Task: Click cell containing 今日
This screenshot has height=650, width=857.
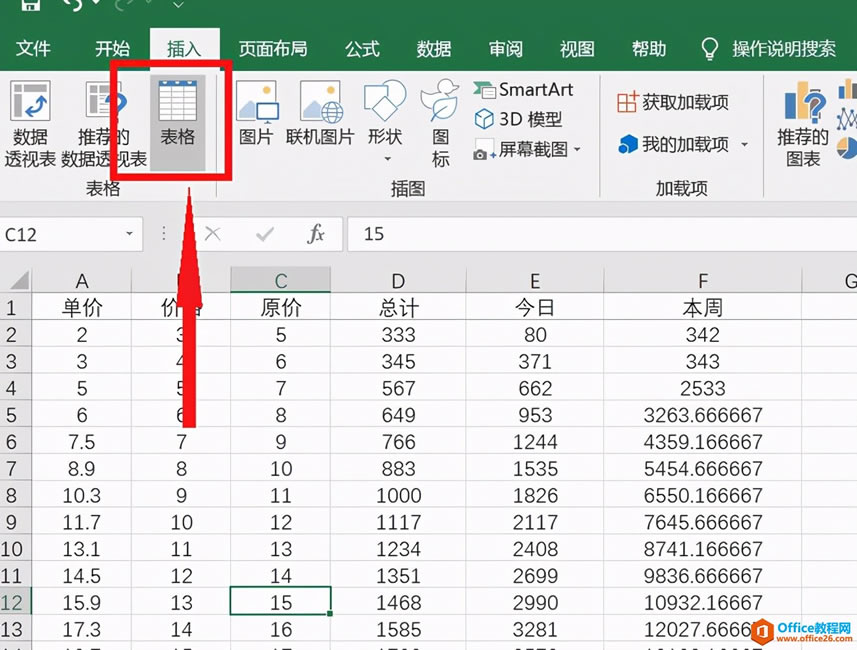Action: pyautogui.click(x=535, y=307)
